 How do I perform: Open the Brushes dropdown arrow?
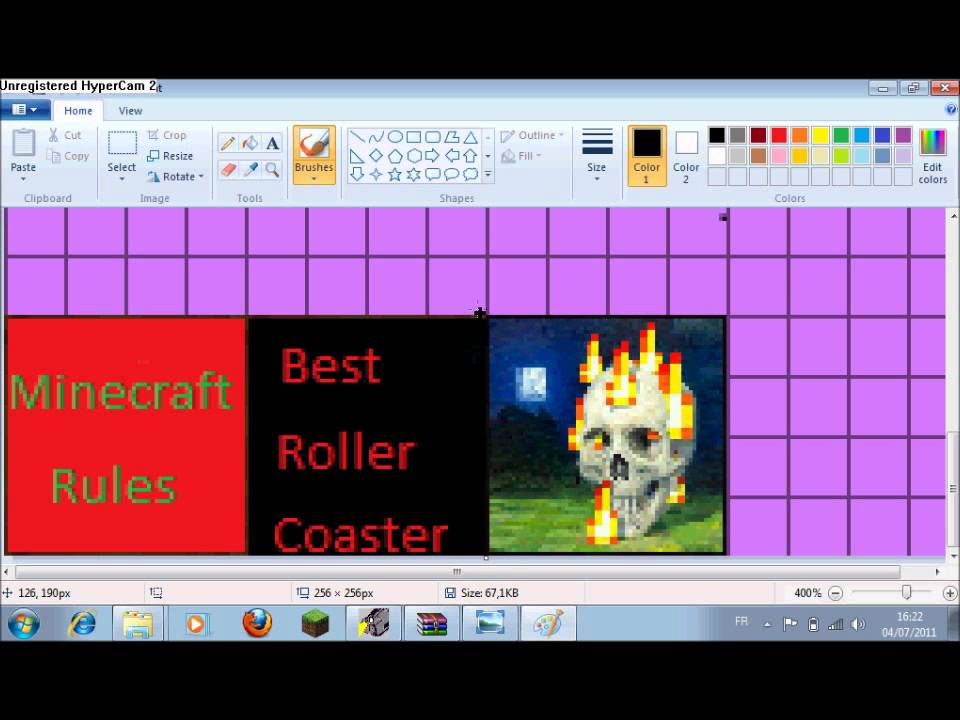(x=313, y=179)
